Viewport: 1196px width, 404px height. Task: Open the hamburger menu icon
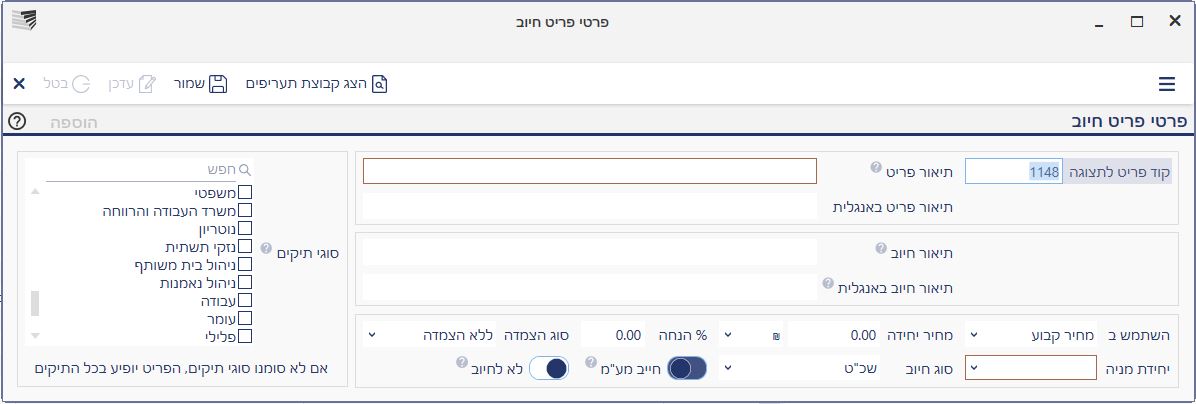[x=1166, y=84]
